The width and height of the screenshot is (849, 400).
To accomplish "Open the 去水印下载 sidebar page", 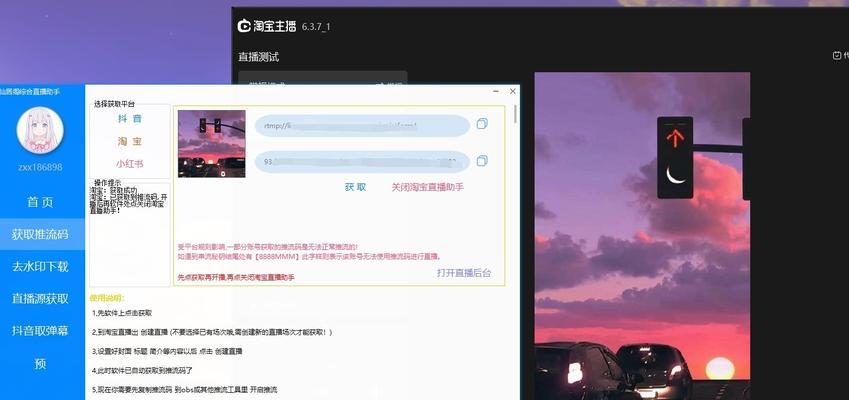I will click(41, 266).
